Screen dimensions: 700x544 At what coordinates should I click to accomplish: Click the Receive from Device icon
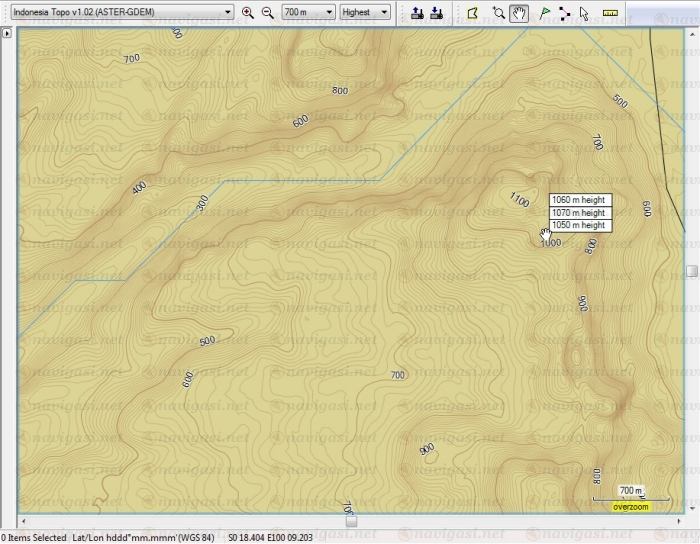pos(437,13)
